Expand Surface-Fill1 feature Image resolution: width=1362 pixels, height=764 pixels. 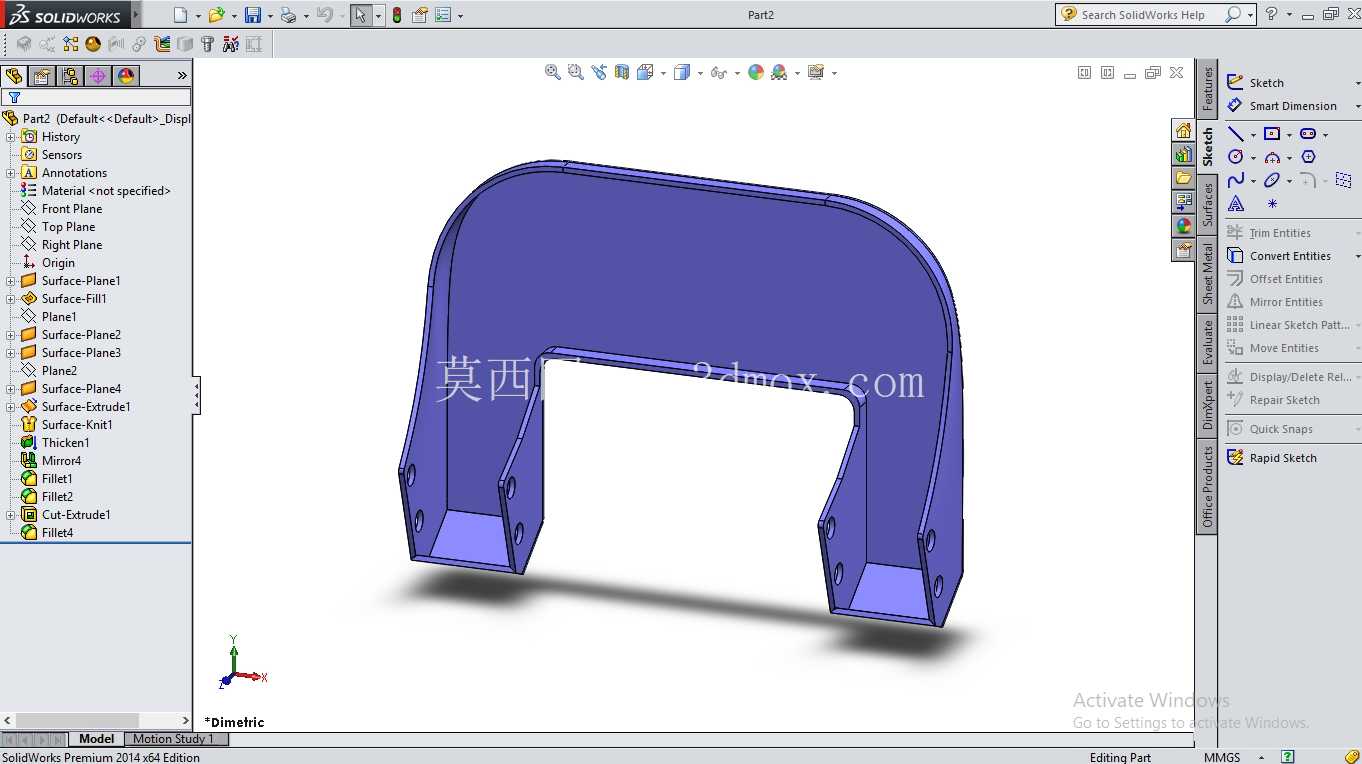click(11, 299)
